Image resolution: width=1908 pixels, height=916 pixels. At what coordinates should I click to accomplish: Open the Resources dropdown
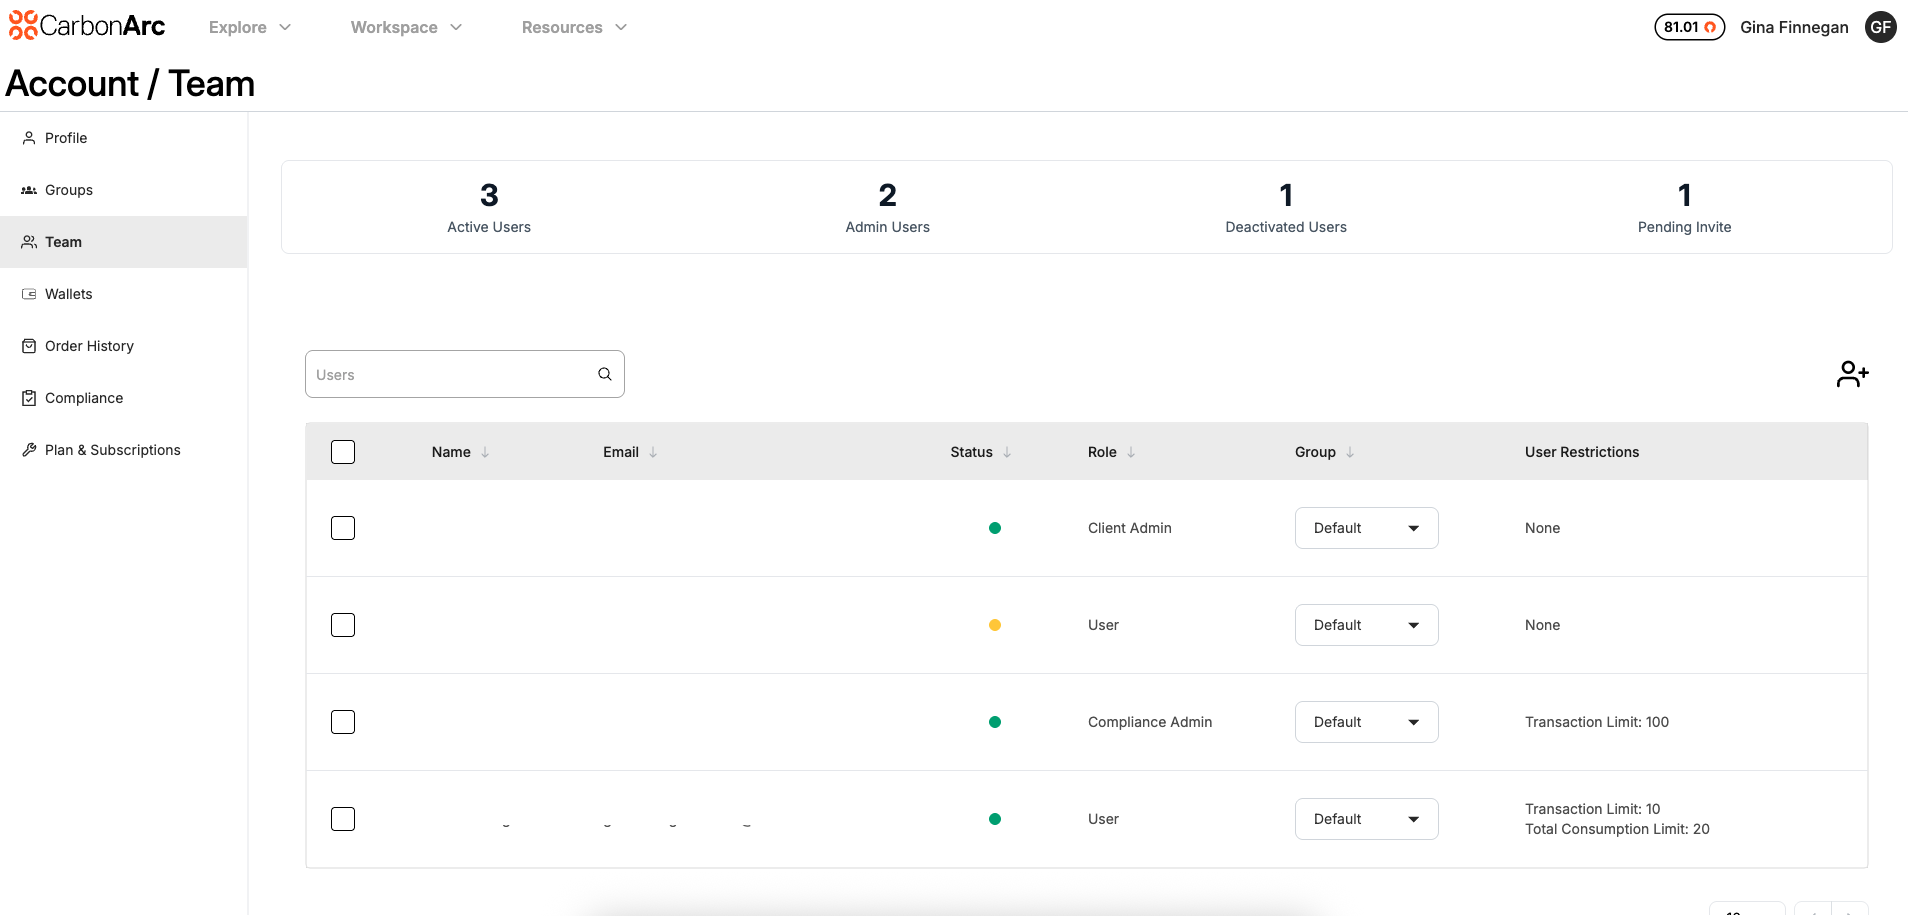573,27
